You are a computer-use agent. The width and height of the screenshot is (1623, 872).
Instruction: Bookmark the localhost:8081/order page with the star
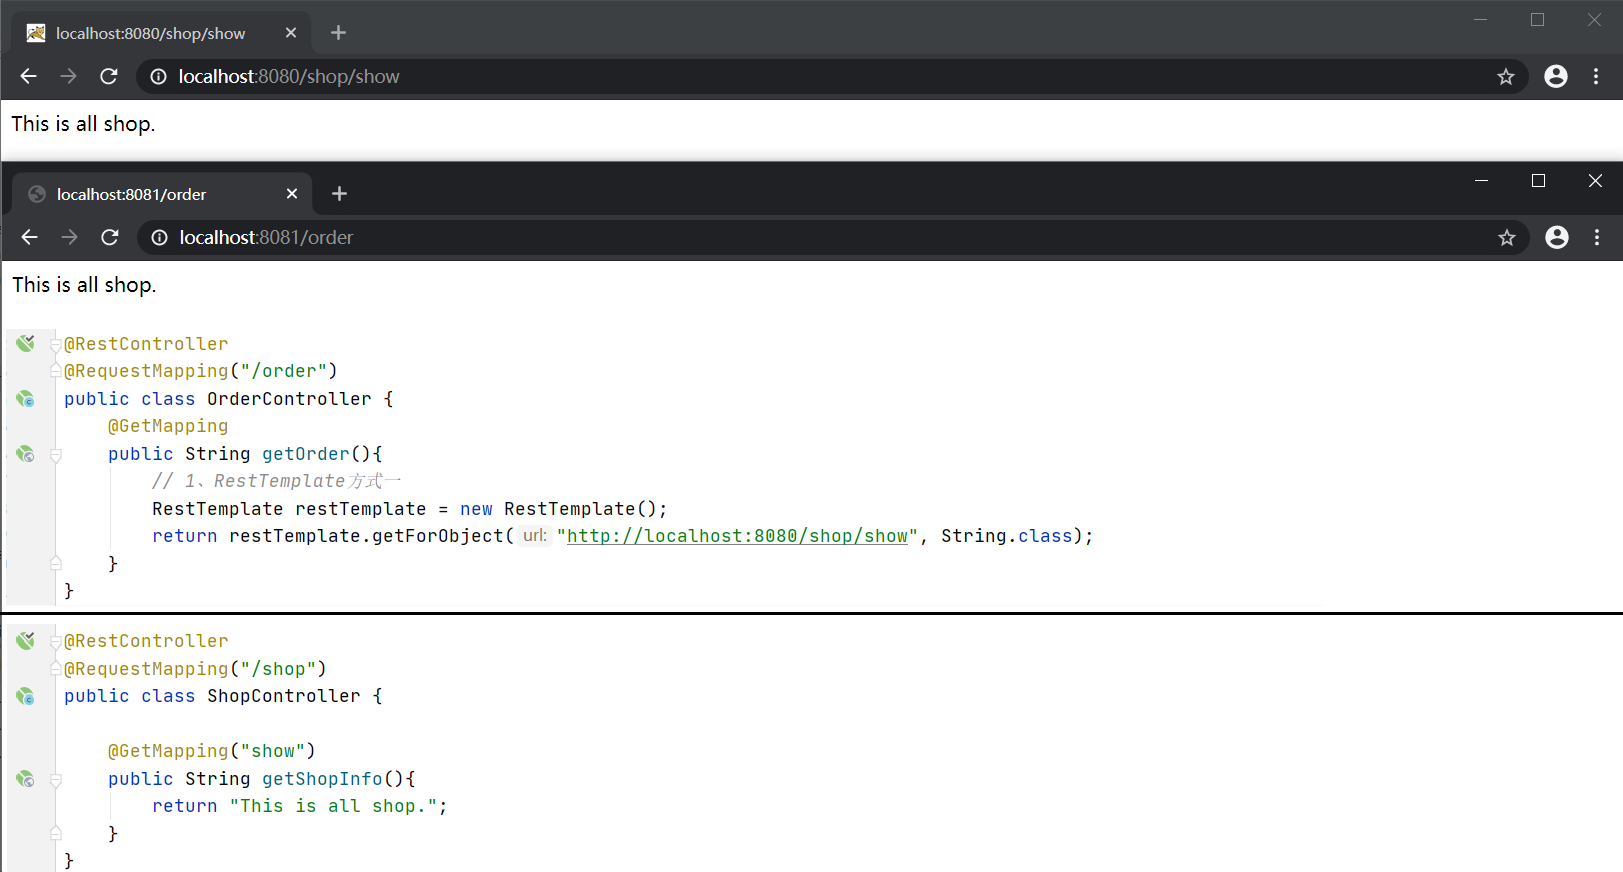[1506, 237]
